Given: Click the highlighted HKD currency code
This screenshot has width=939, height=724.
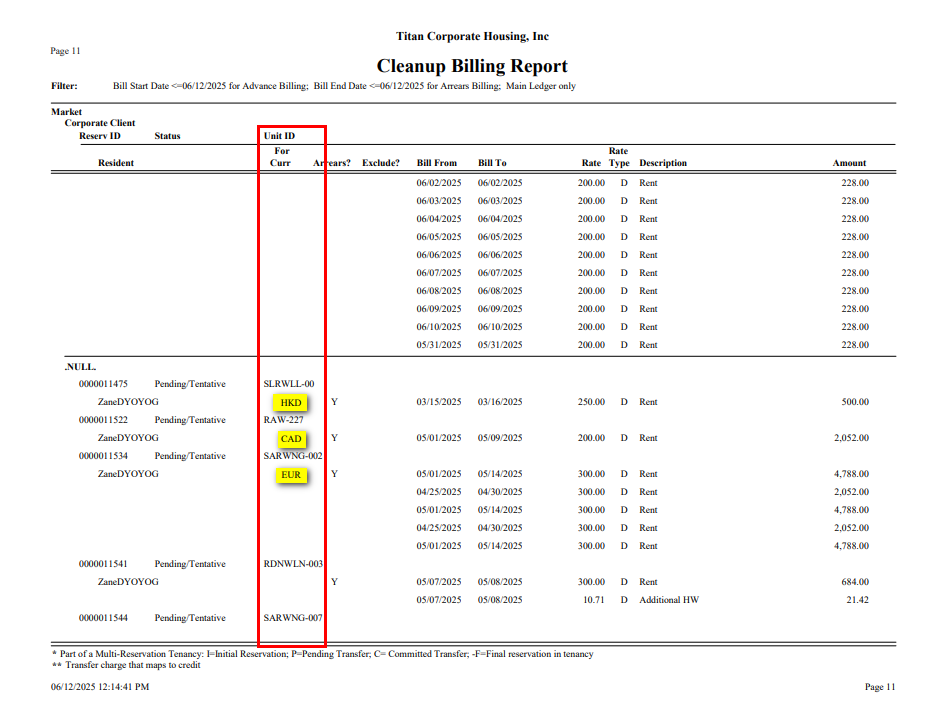Looking at the screenshot, I should [291, 402].
